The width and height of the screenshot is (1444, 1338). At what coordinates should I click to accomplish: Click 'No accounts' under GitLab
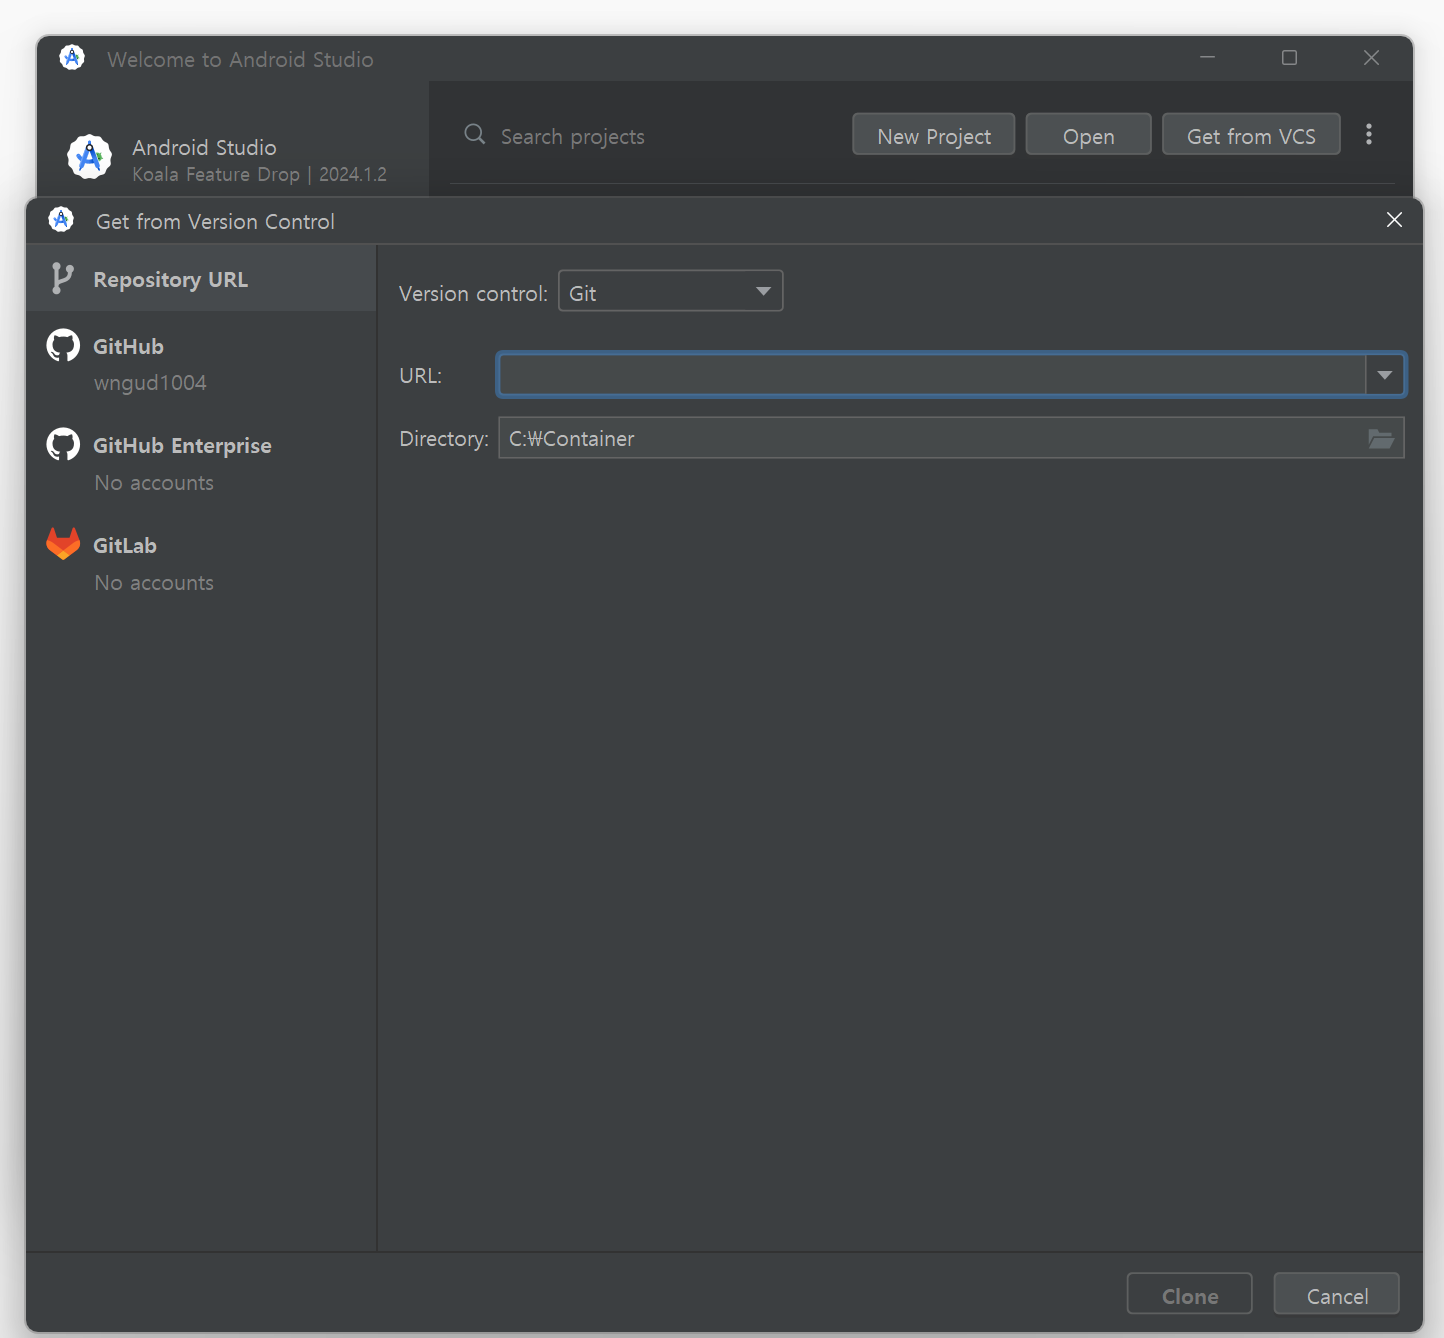154,583
